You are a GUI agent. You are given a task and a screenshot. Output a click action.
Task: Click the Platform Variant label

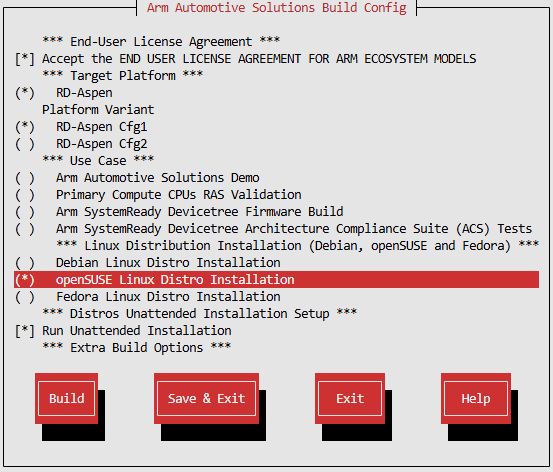click(98, 110)
